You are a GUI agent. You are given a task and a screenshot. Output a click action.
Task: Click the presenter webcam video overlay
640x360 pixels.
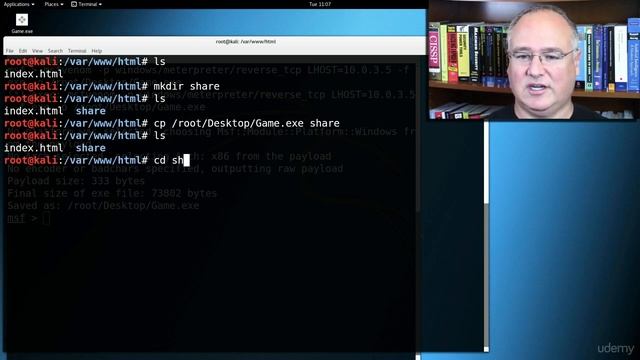tap(534, 60)
